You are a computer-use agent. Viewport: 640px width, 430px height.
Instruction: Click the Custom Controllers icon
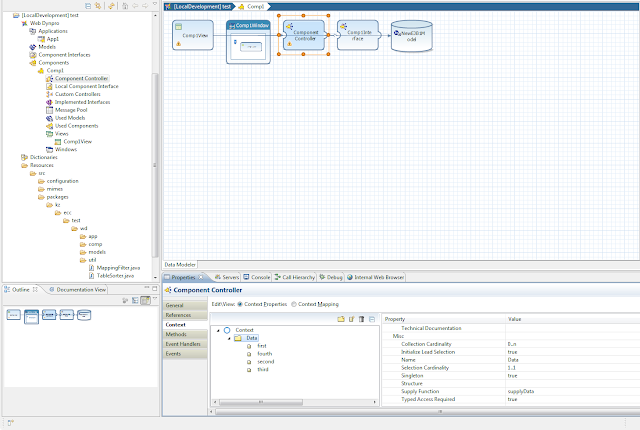[49, 94]
